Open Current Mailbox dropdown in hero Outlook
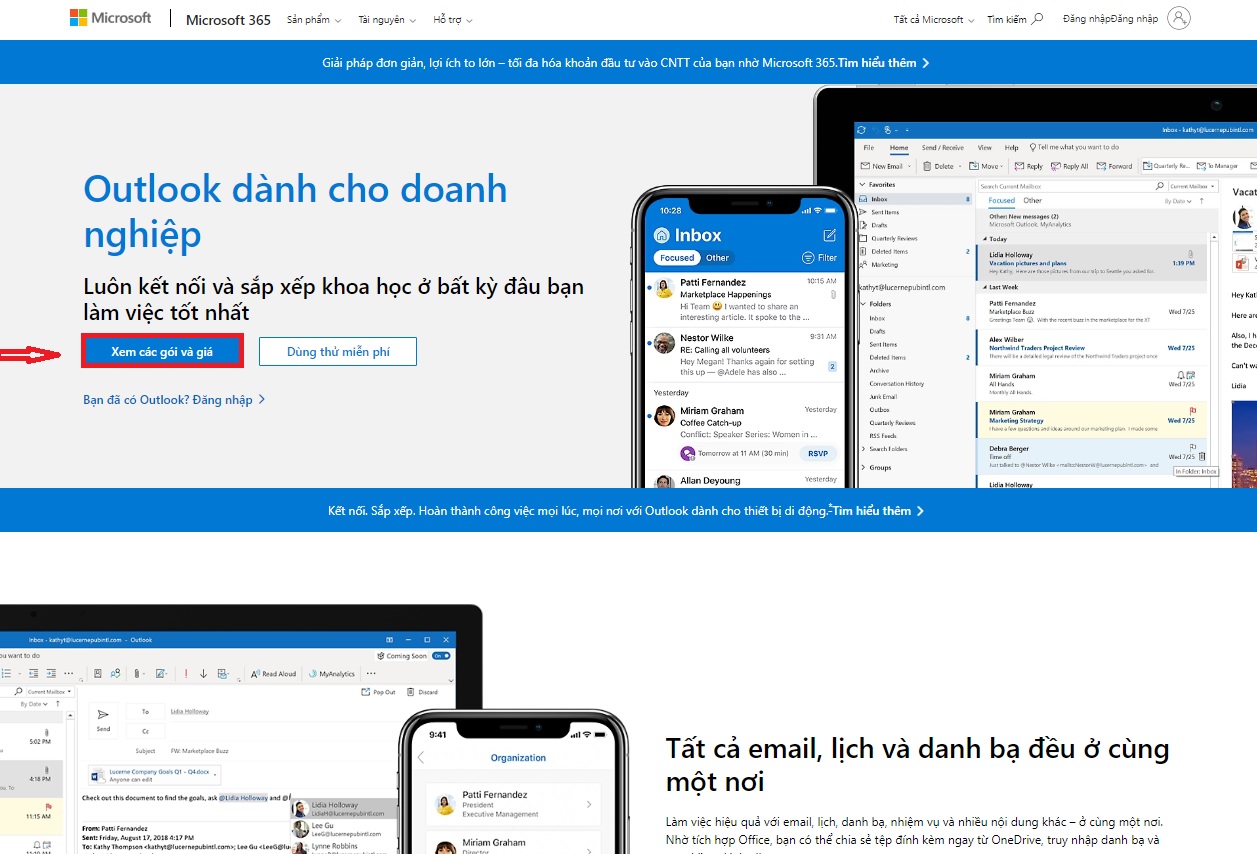The height and width of the screenshot is (854, 1257). (x=1193, y=186)
